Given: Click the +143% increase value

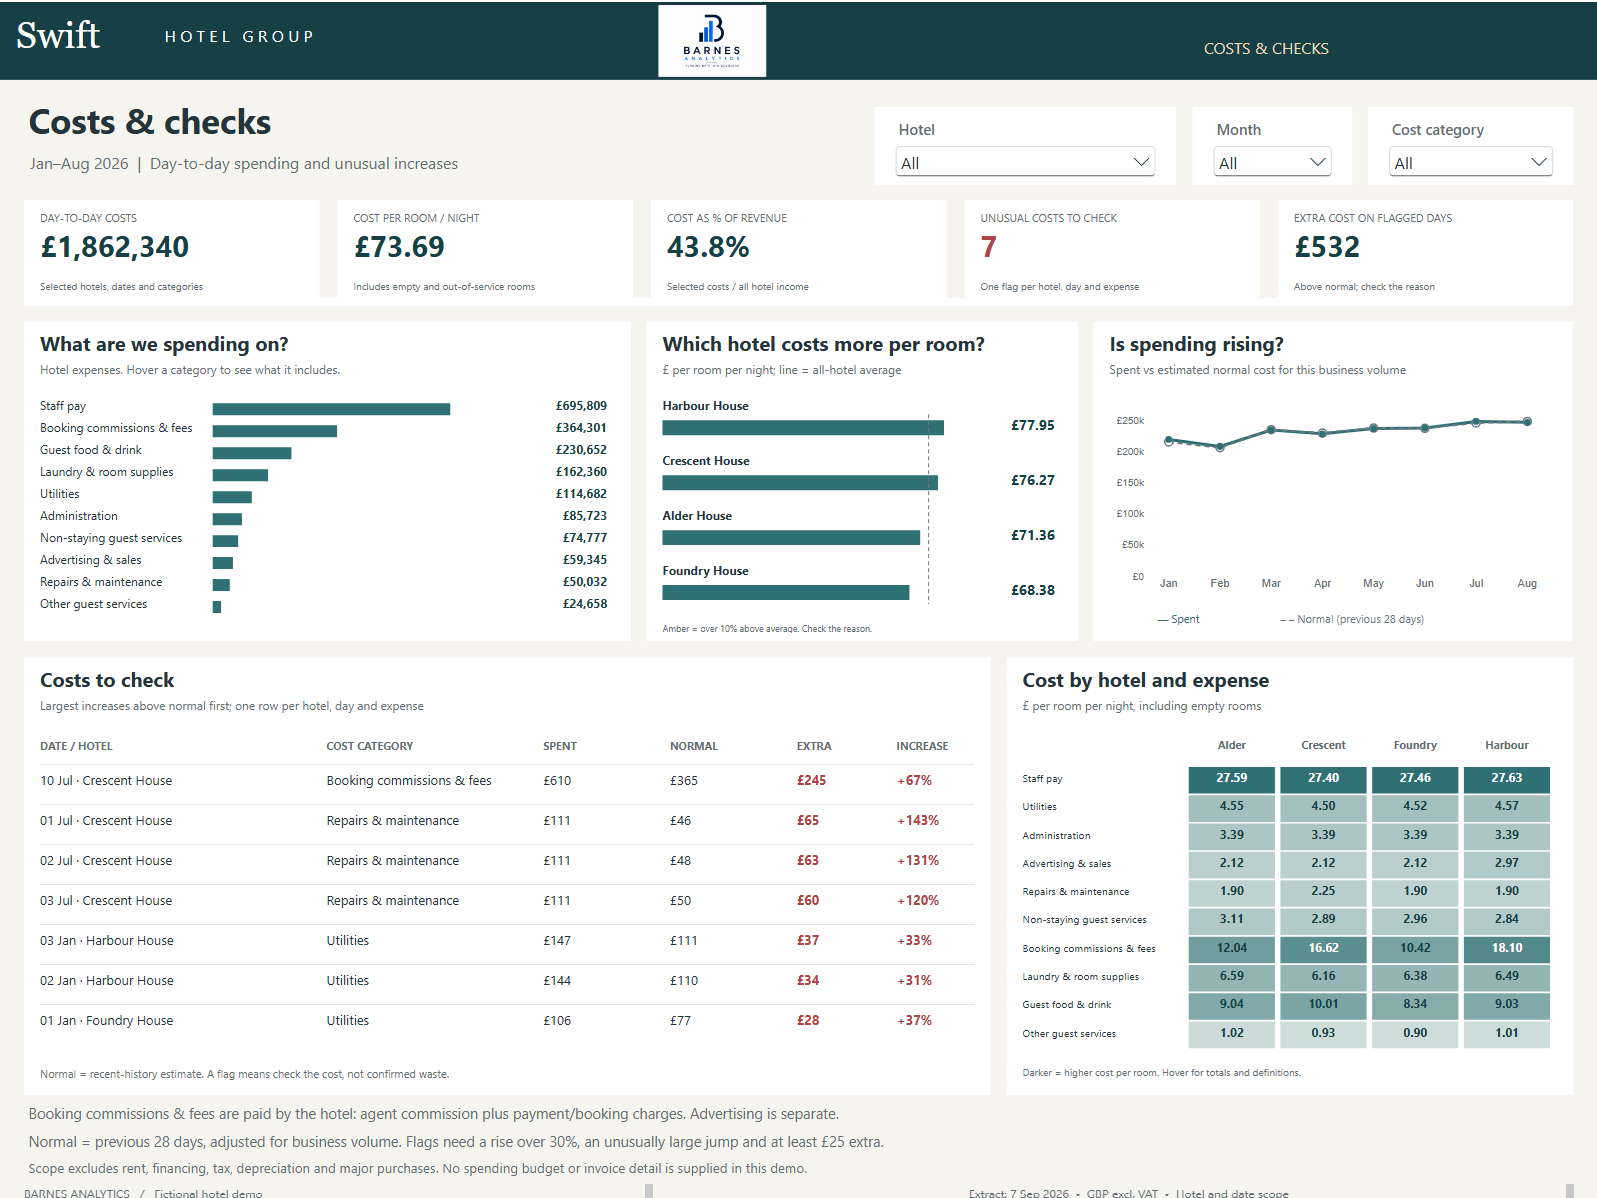Looking at the screenshot, I should point(918,821).
